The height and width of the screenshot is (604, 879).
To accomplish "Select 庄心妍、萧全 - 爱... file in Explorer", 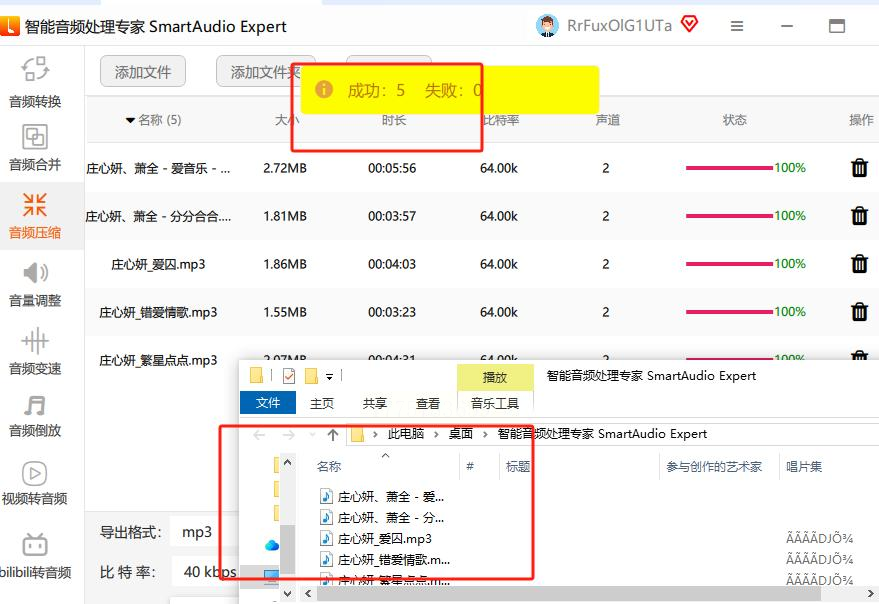I will [x=382, y=496].
